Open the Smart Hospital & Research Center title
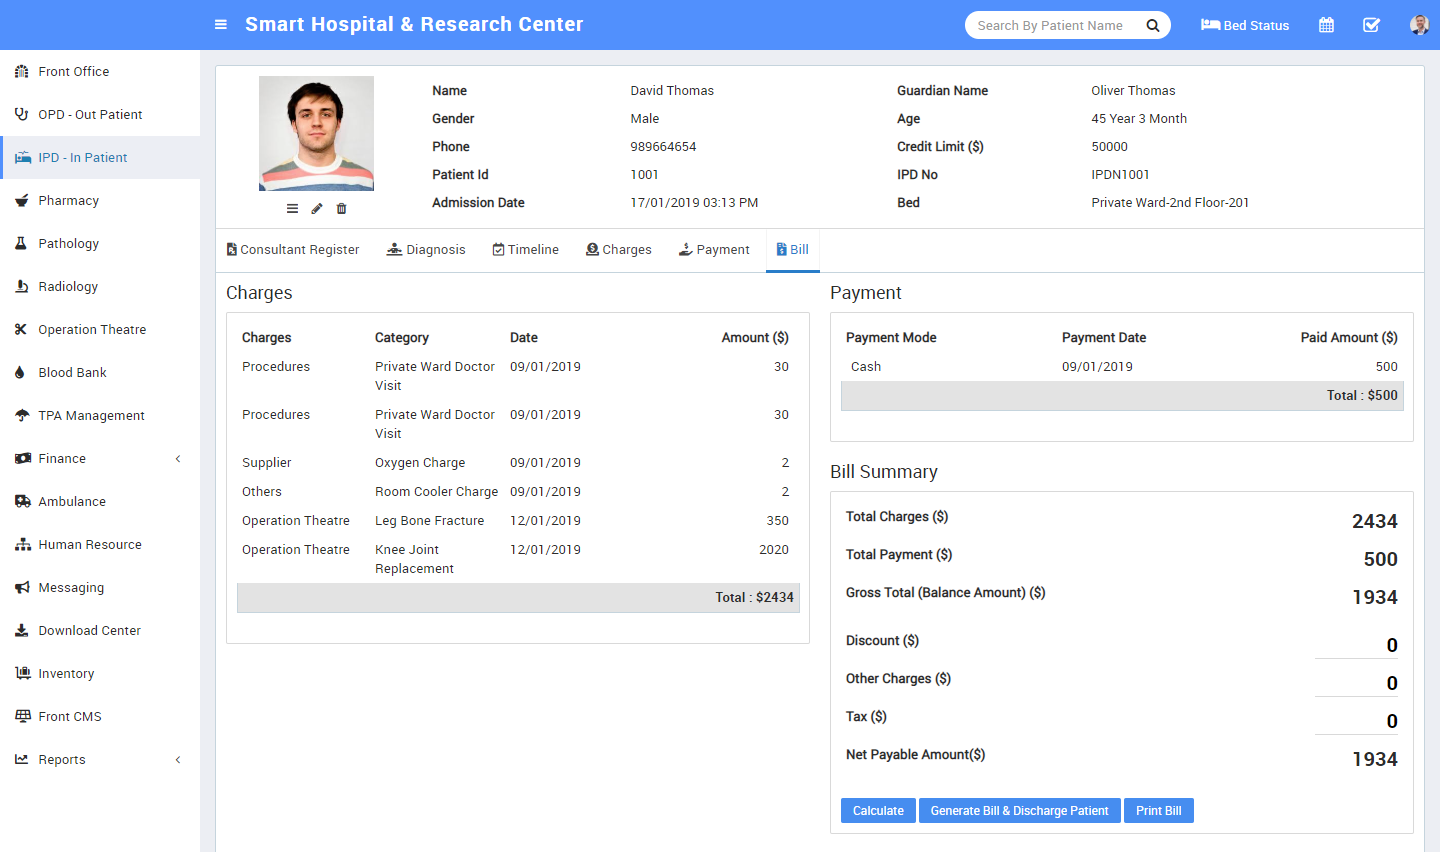The height and width of the screenshot is (852, 1440). pyautogui.click(x=414, y=25)
